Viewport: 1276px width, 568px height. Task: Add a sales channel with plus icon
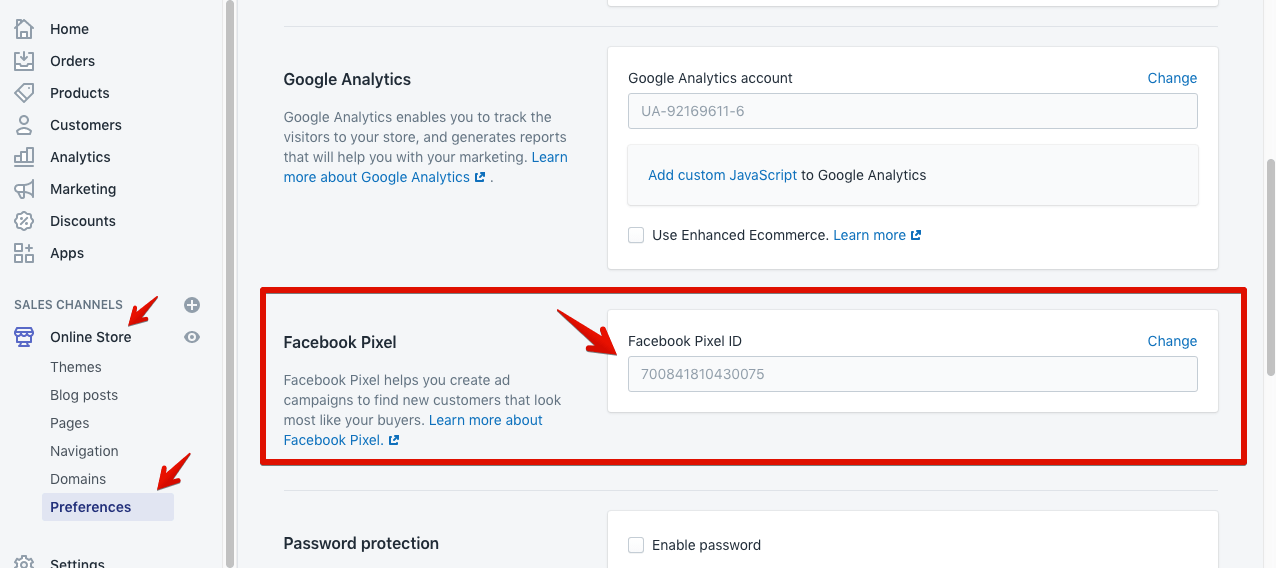192,305
